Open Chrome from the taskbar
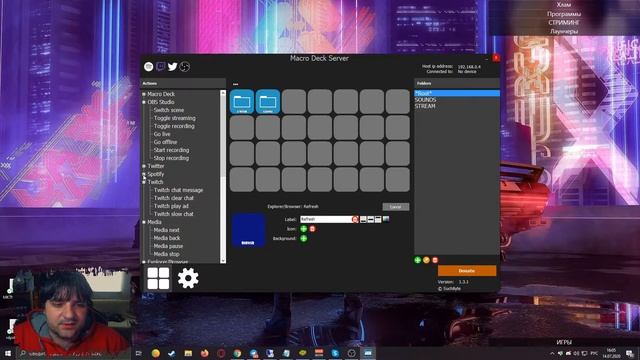Viewport: 640px width, 360px height. tap(237, 353)
